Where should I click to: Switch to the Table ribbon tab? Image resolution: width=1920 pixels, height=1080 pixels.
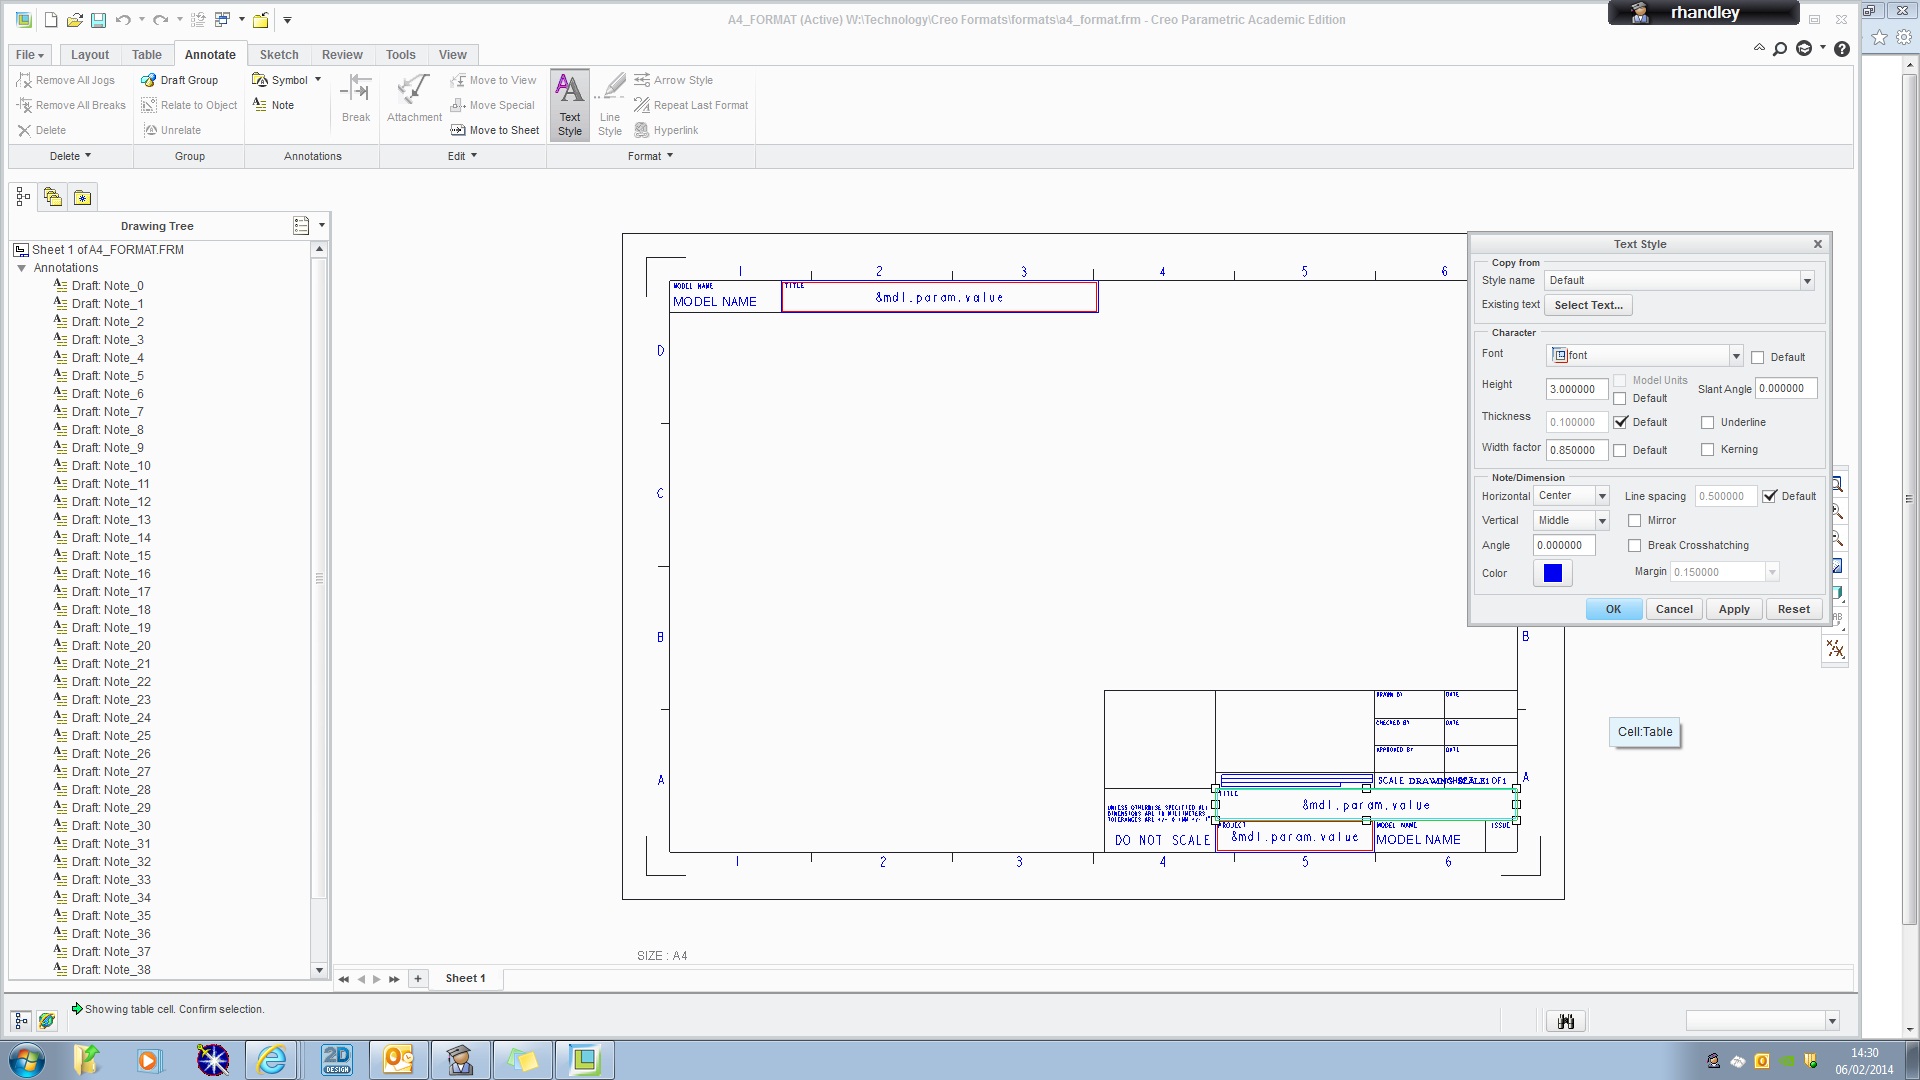point(145,54)
